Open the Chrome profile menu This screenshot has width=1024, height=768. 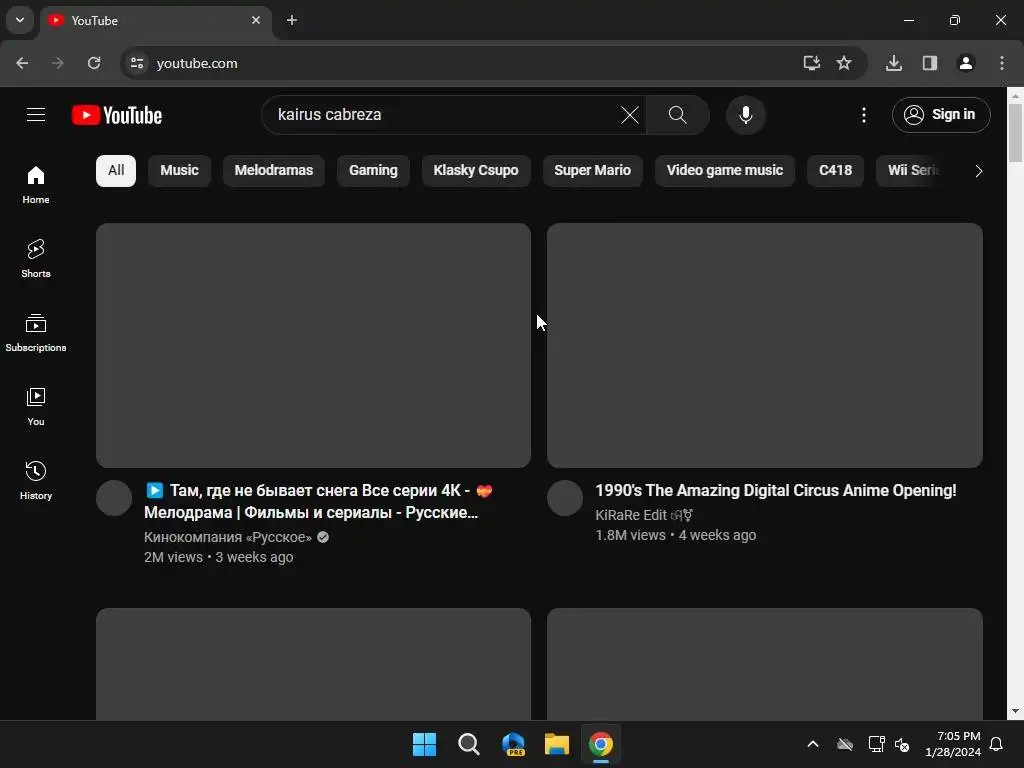(966, 63)
